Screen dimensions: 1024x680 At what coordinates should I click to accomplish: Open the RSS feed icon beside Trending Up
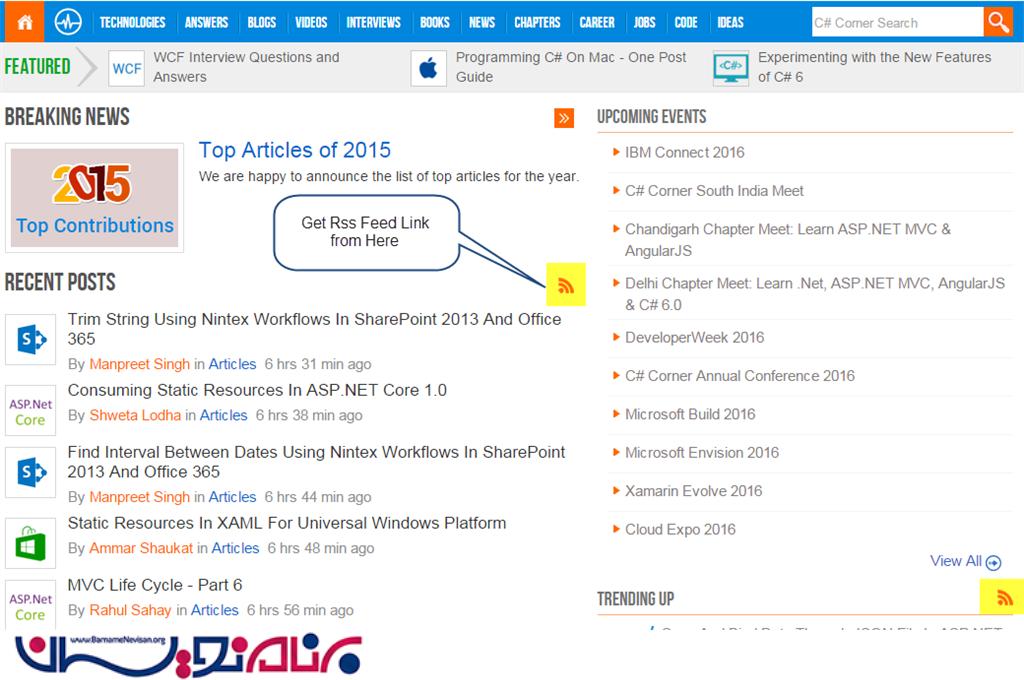pyautogui.click(x=1004, y=598)
